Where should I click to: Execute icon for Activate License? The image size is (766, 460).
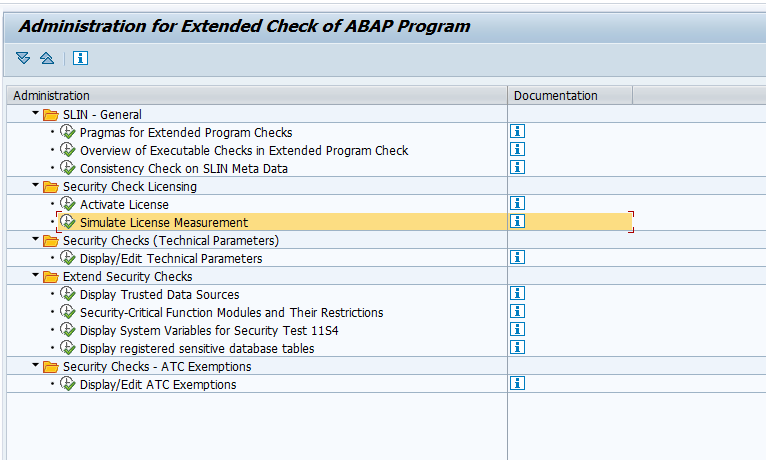[x=67, y=204]
